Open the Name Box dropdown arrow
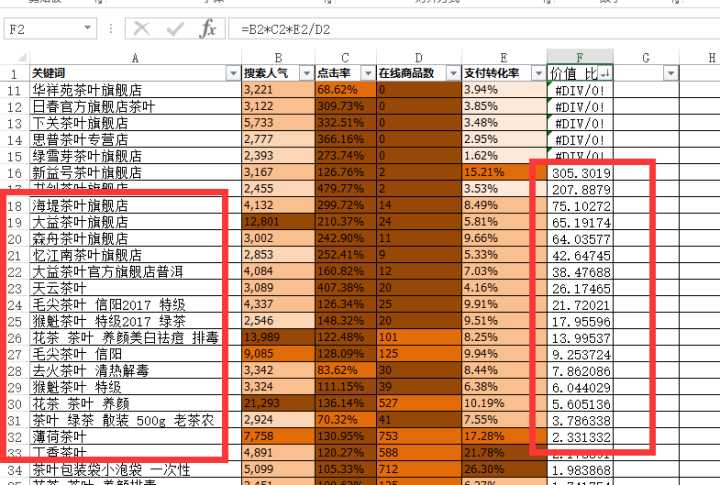720x485 pixels. tap(87, 28)
